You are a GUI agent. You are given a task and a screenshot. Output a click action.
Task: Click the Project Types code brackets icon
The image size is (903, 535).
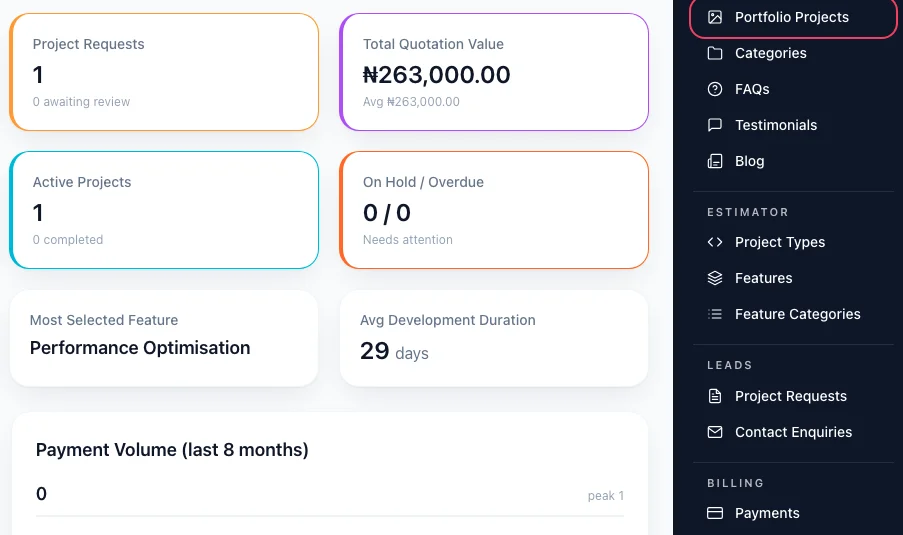pyautogui.click(x=715, y=242)
